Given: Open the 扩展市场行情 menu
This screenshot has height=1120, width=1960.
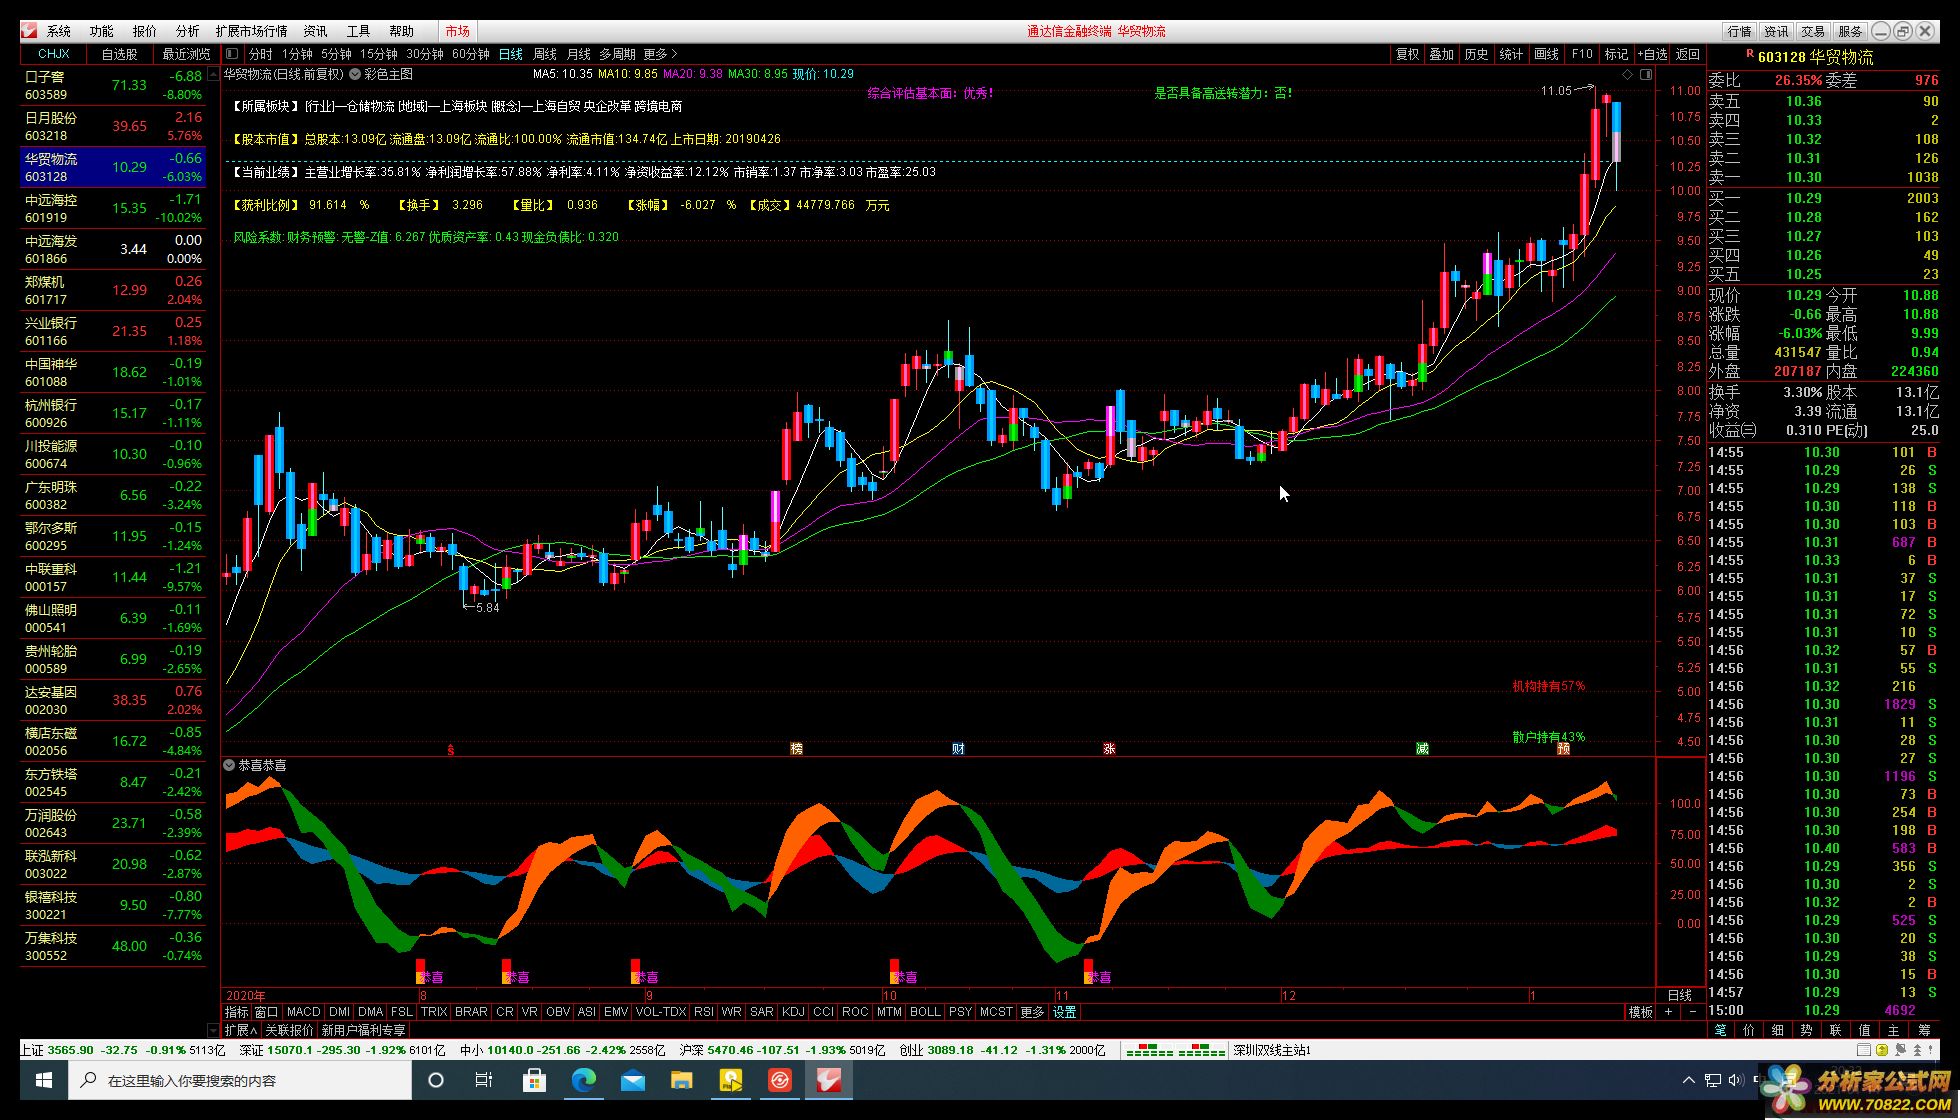Looking at the screenshot, I should pos(252,31).
